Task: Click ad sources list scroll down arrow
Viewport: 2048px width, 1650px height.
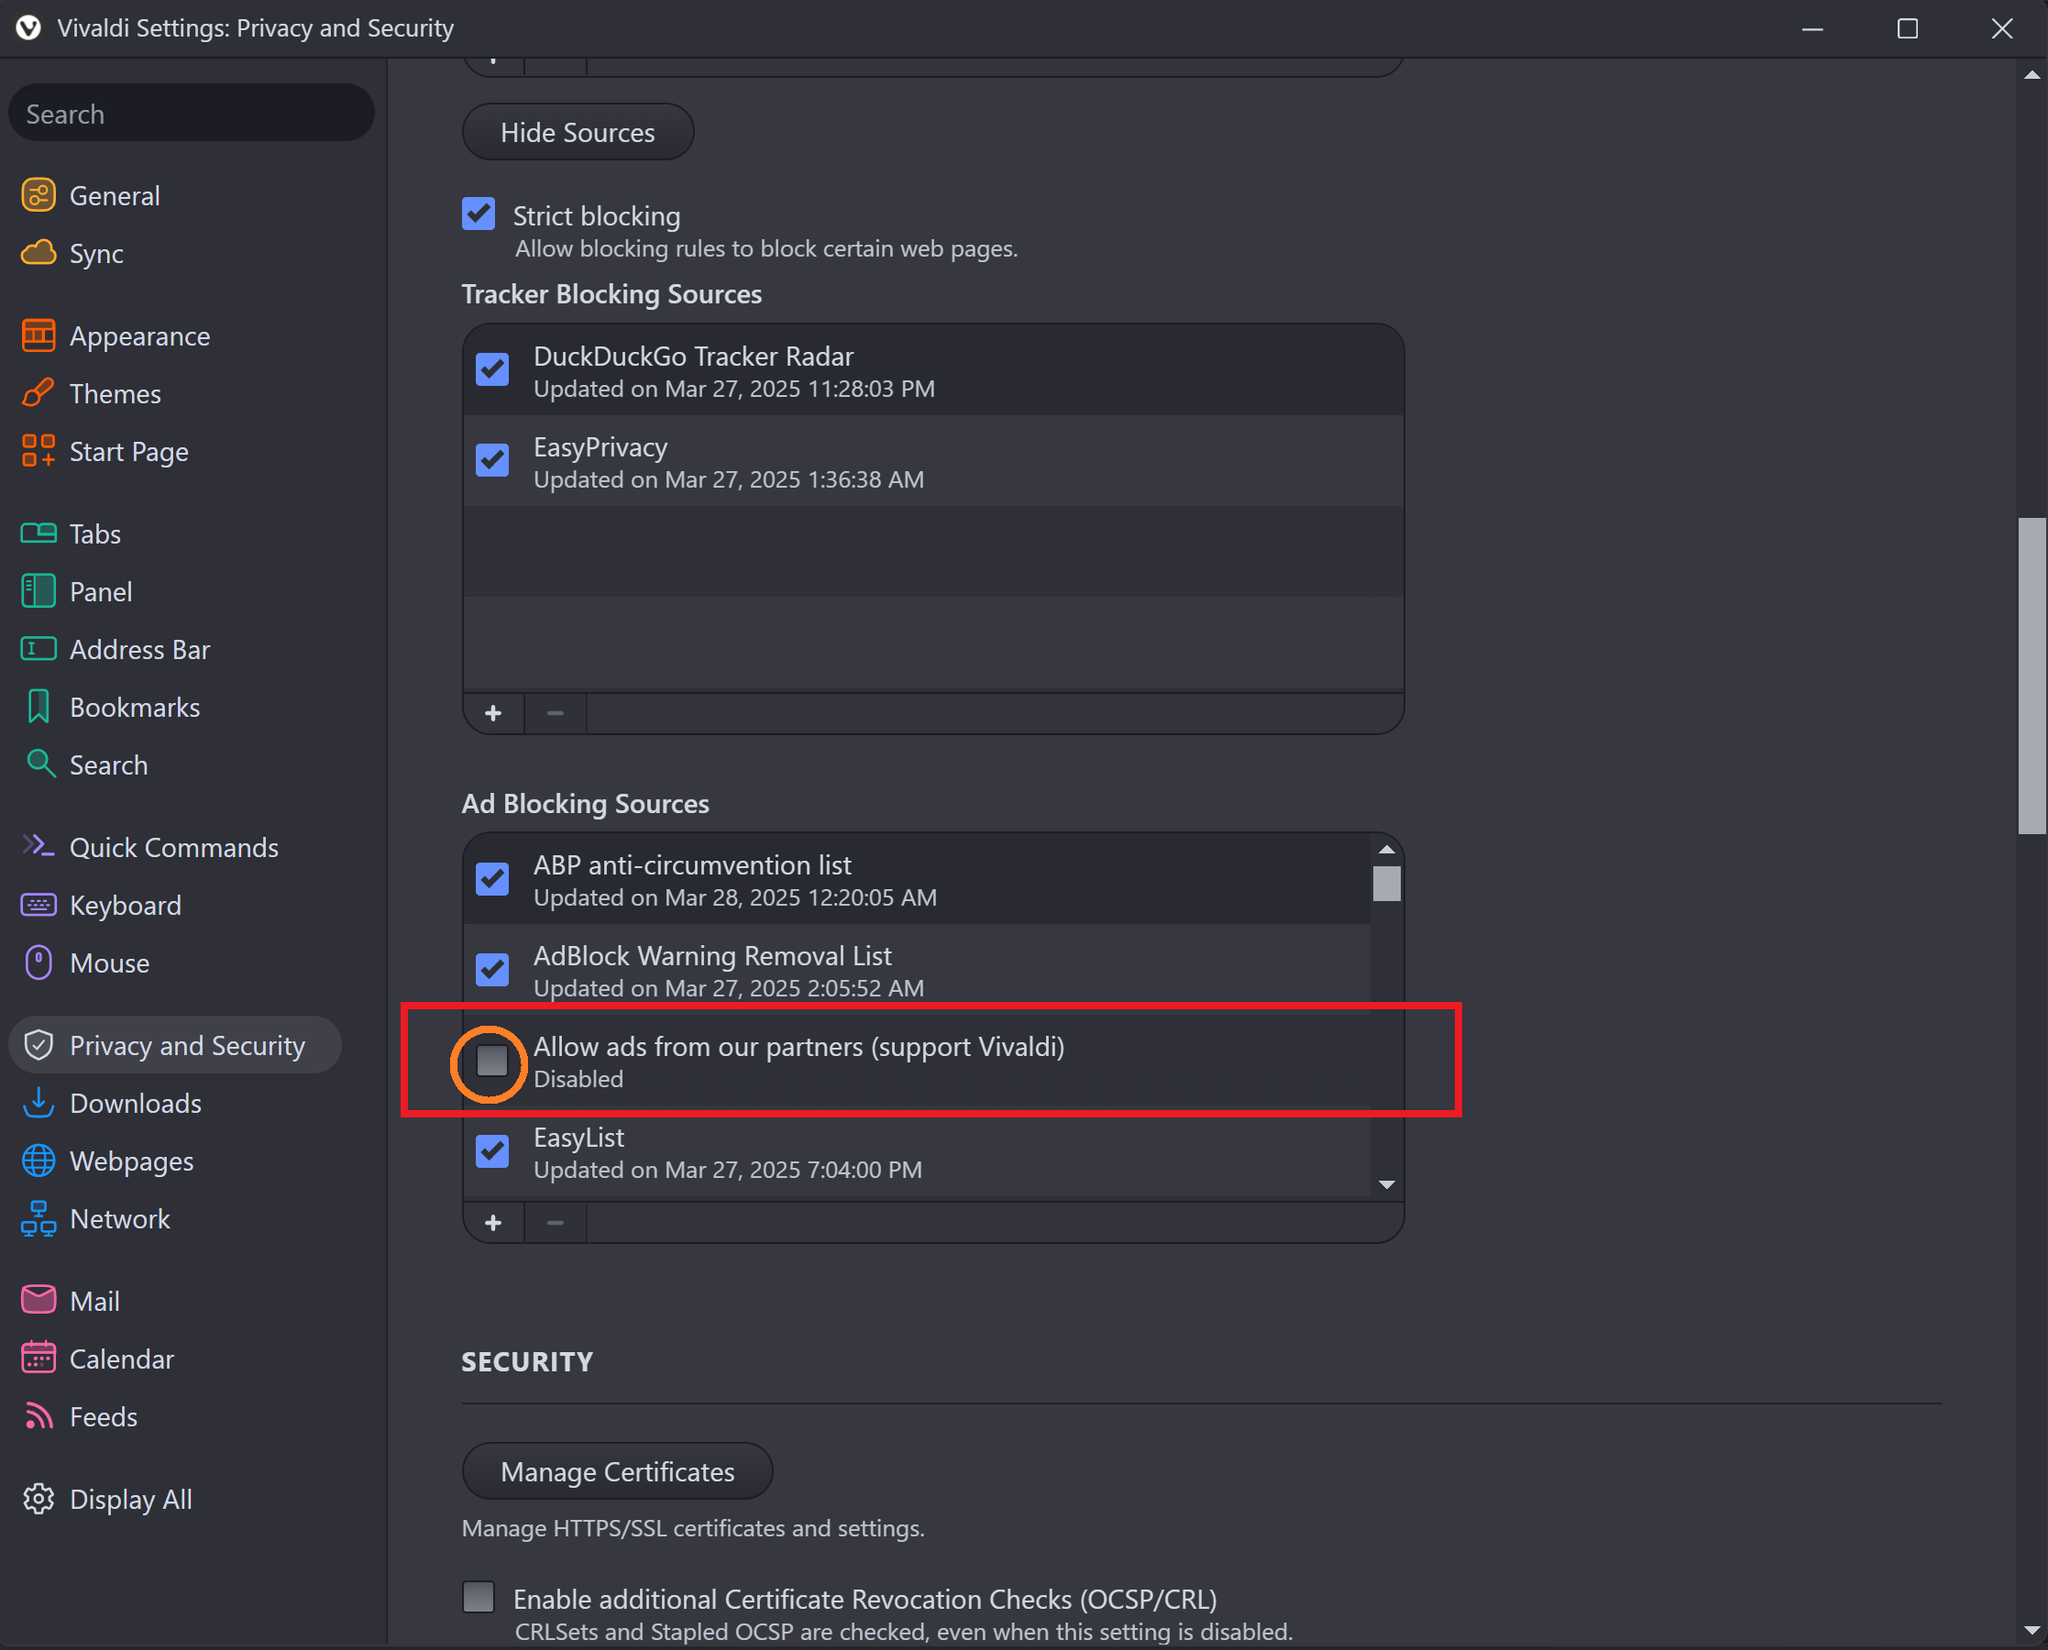Action: point(1386,1185)
